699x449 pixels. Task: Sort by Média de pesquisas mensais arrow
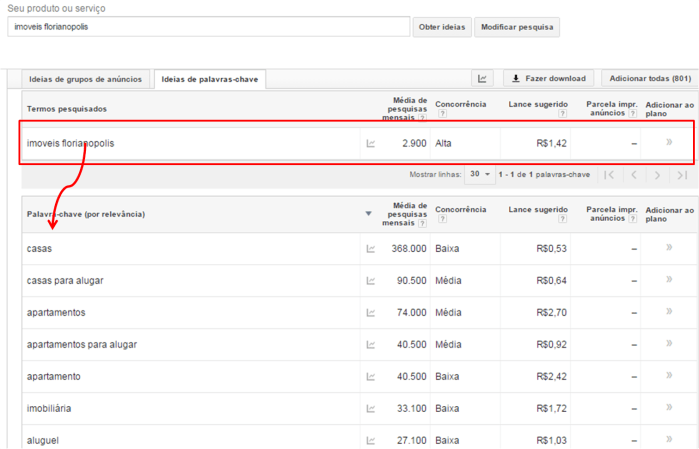tap(368, 214)
